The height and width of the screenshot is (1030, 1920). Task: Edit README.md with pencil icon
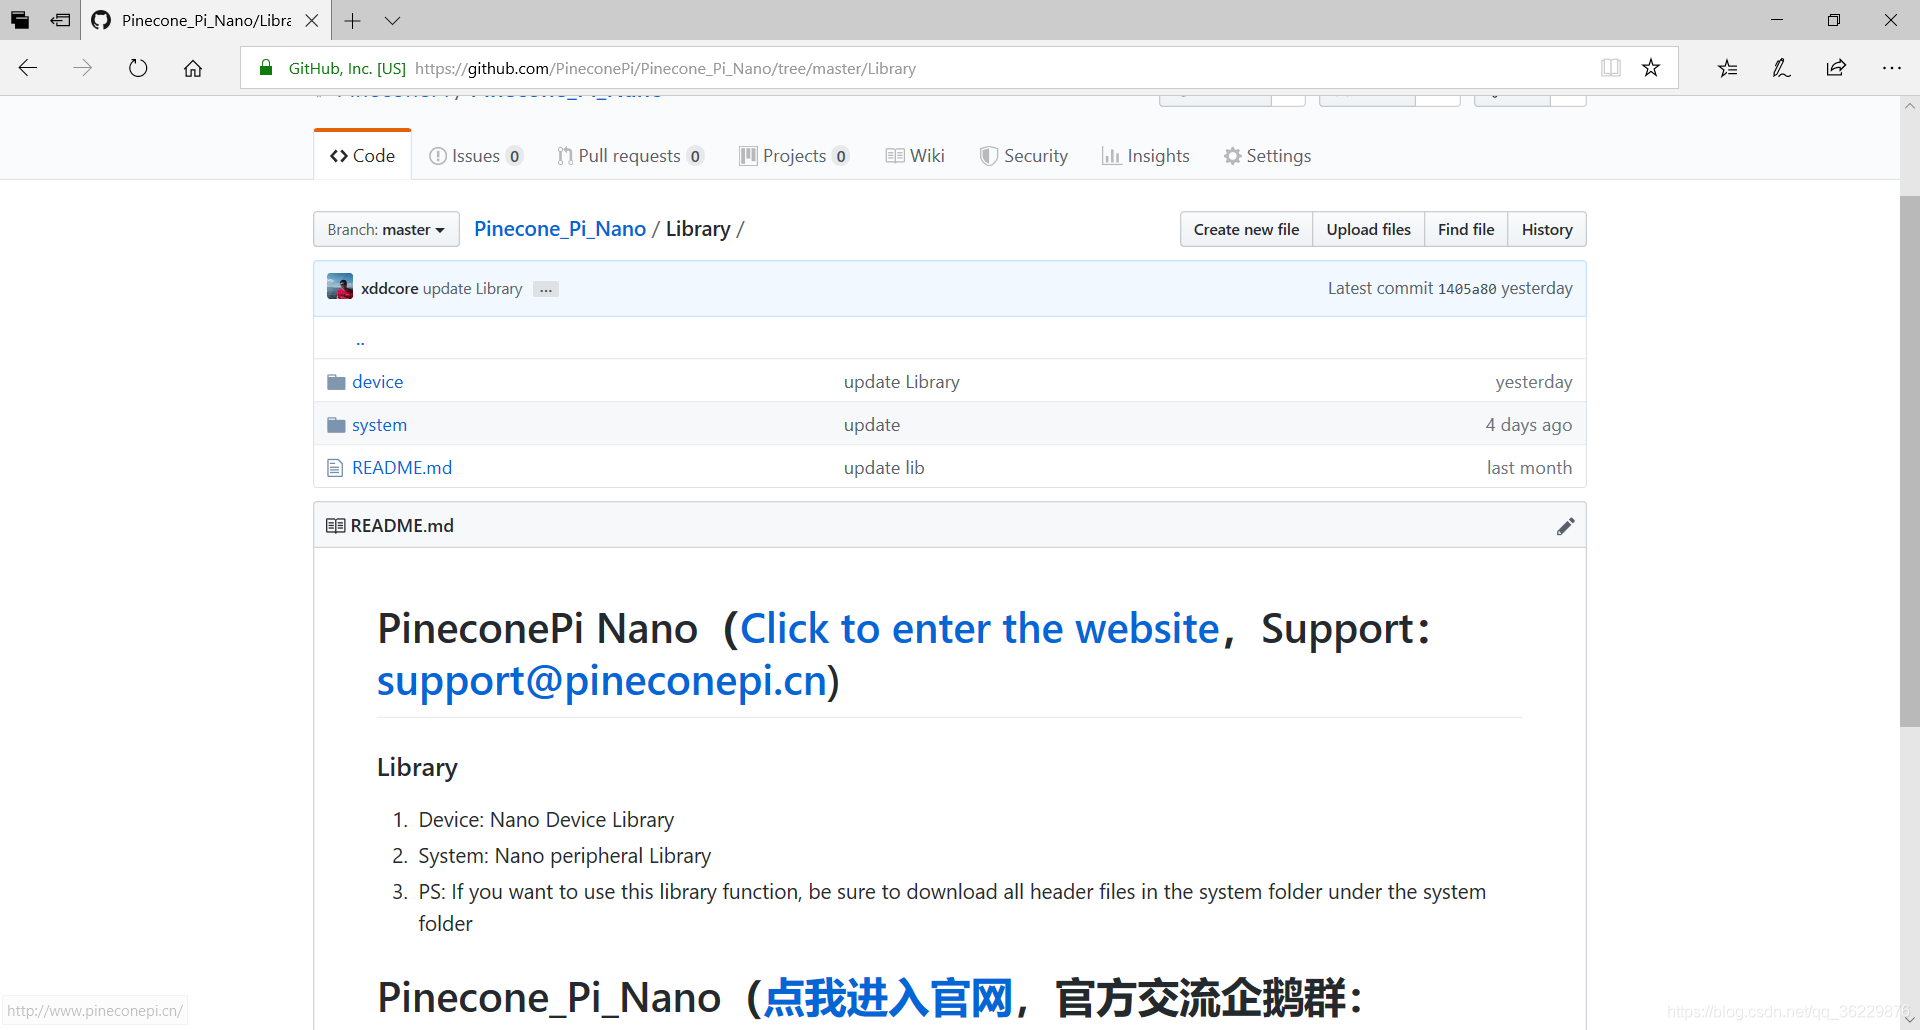(1565, 526)
